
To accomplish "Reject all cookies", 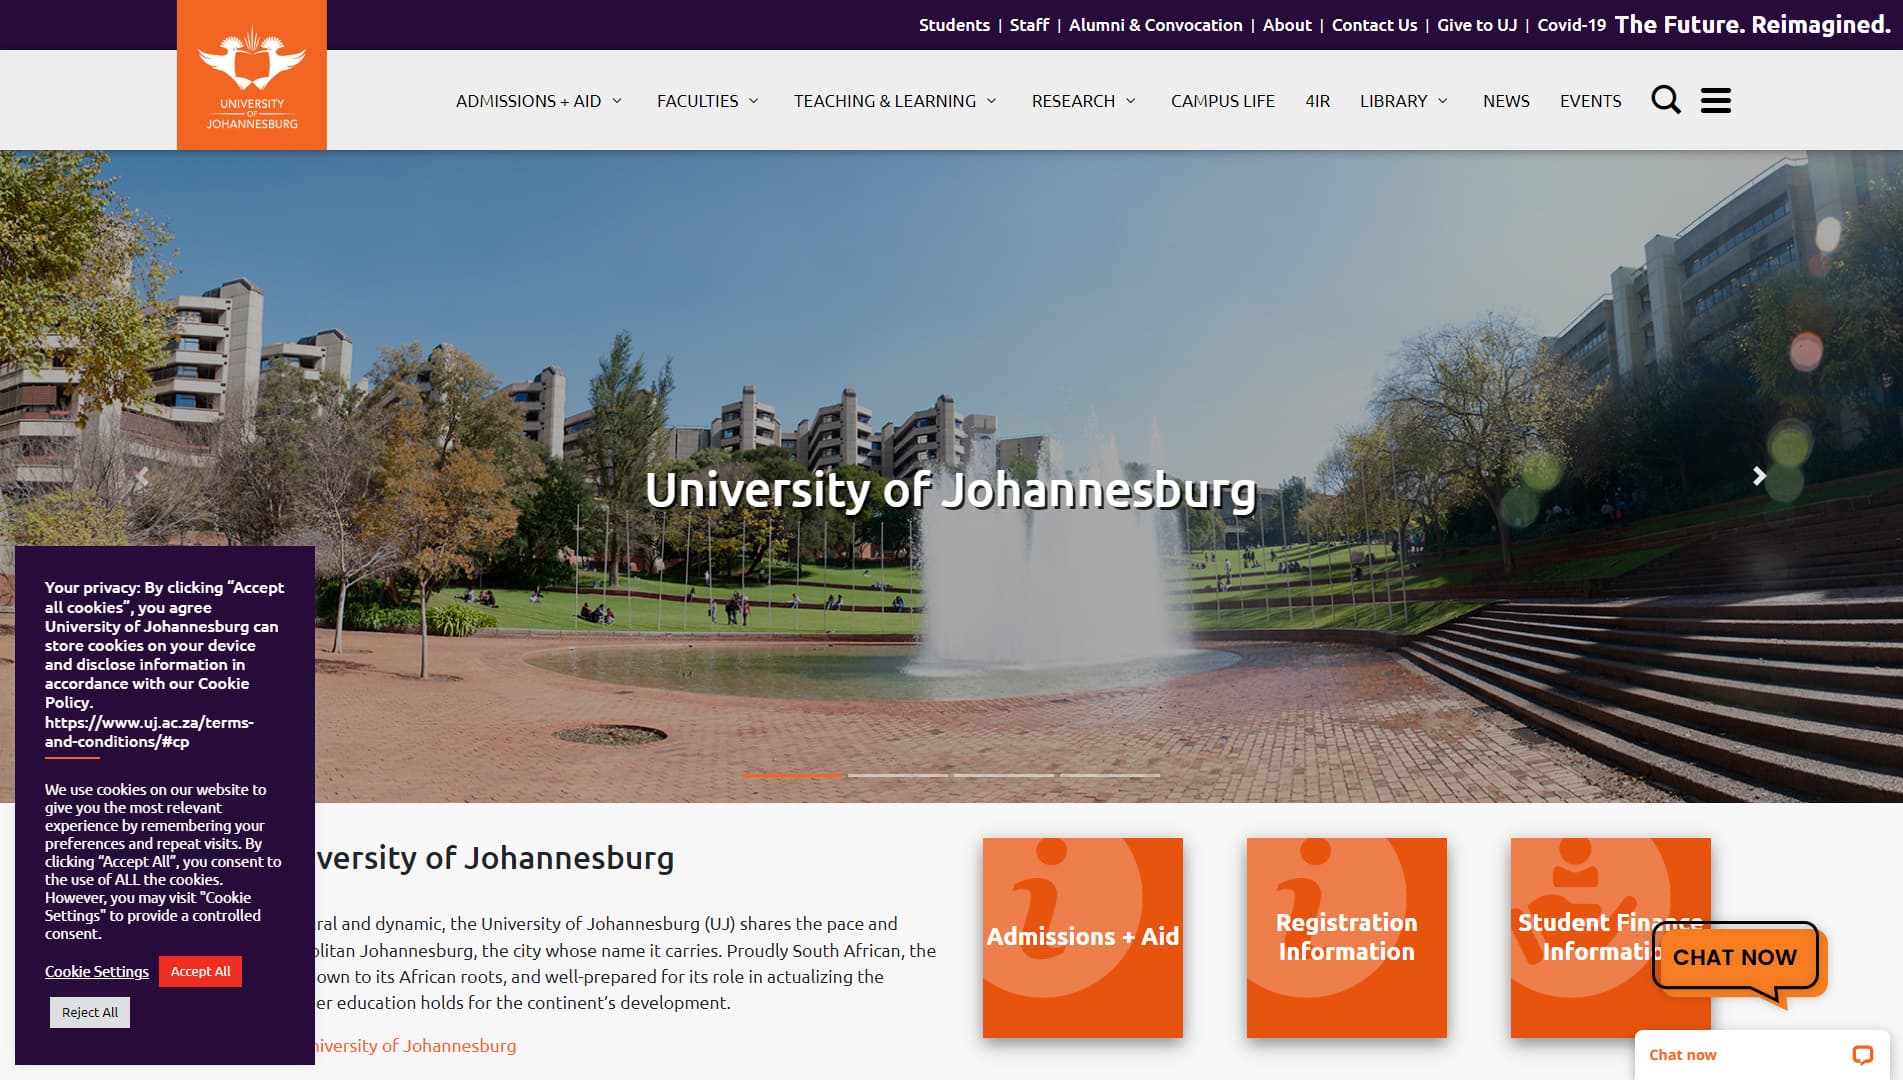I will (90, 1012).
